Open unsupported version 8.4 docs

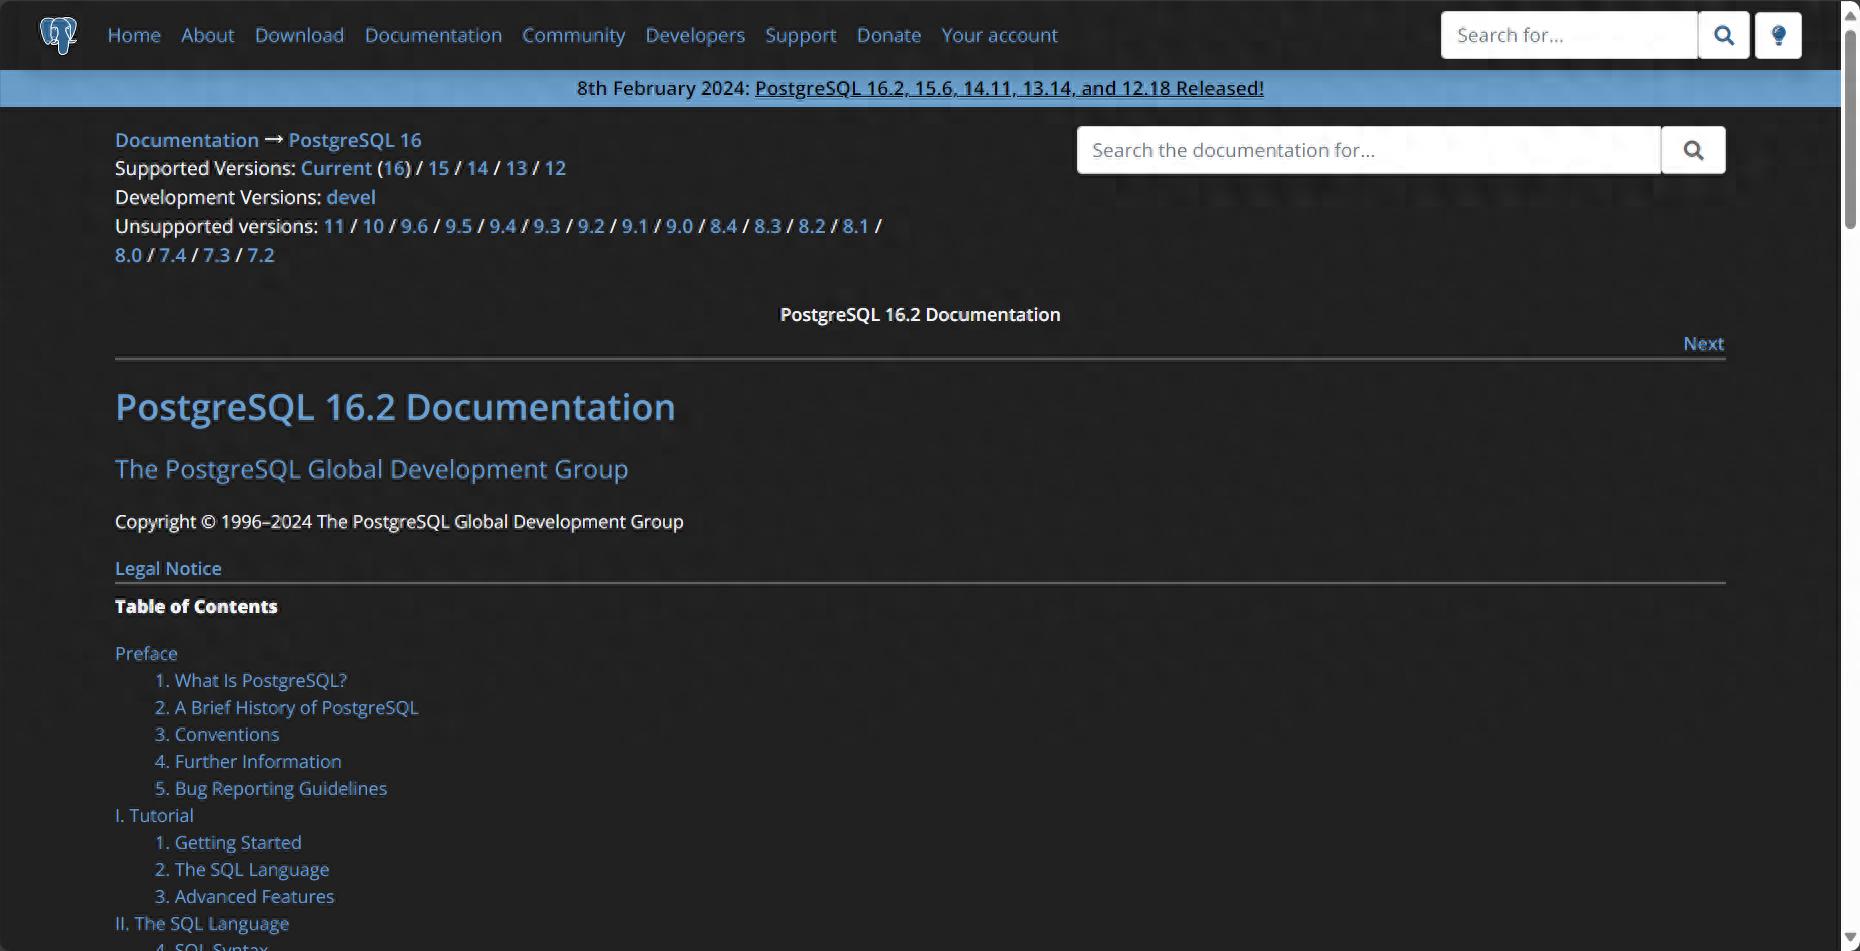(x=723, y=226)
